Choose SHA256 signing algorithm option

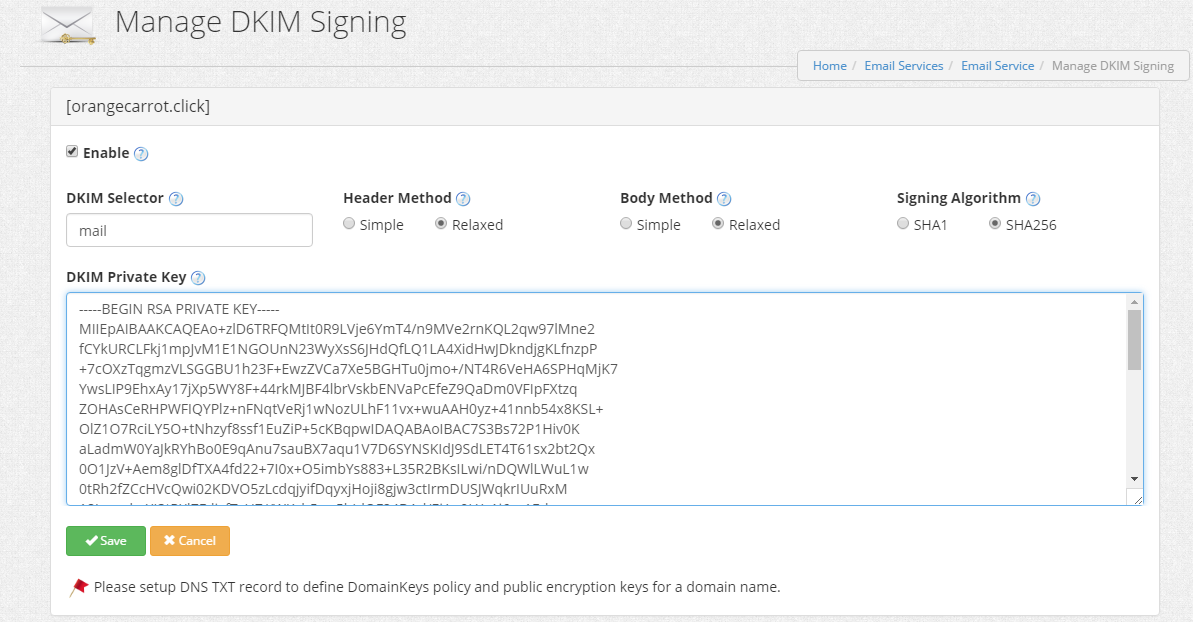click(x=994, y=224)
